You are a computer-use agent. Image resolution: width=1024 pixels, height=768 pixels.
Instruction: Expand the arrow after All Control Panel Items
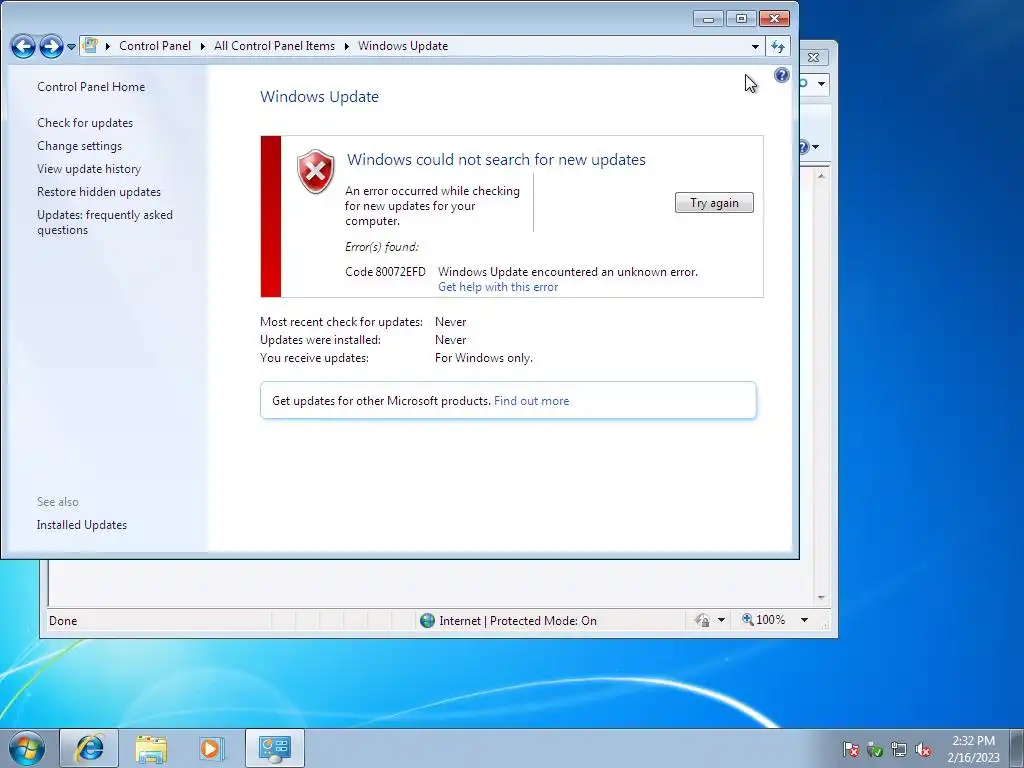tap(346, 46)
